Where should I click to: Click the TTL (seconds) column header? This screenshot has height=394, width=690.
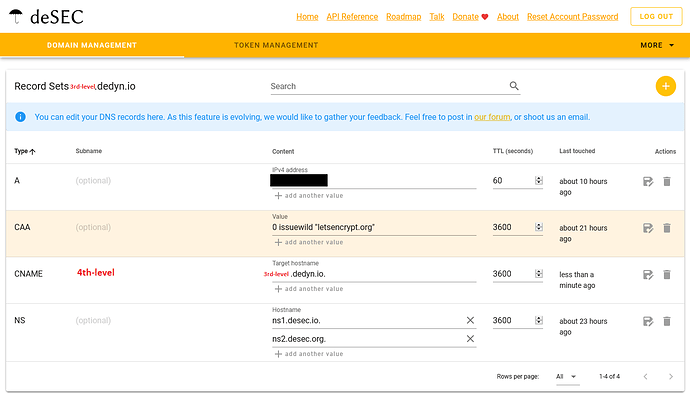[513, 151]
